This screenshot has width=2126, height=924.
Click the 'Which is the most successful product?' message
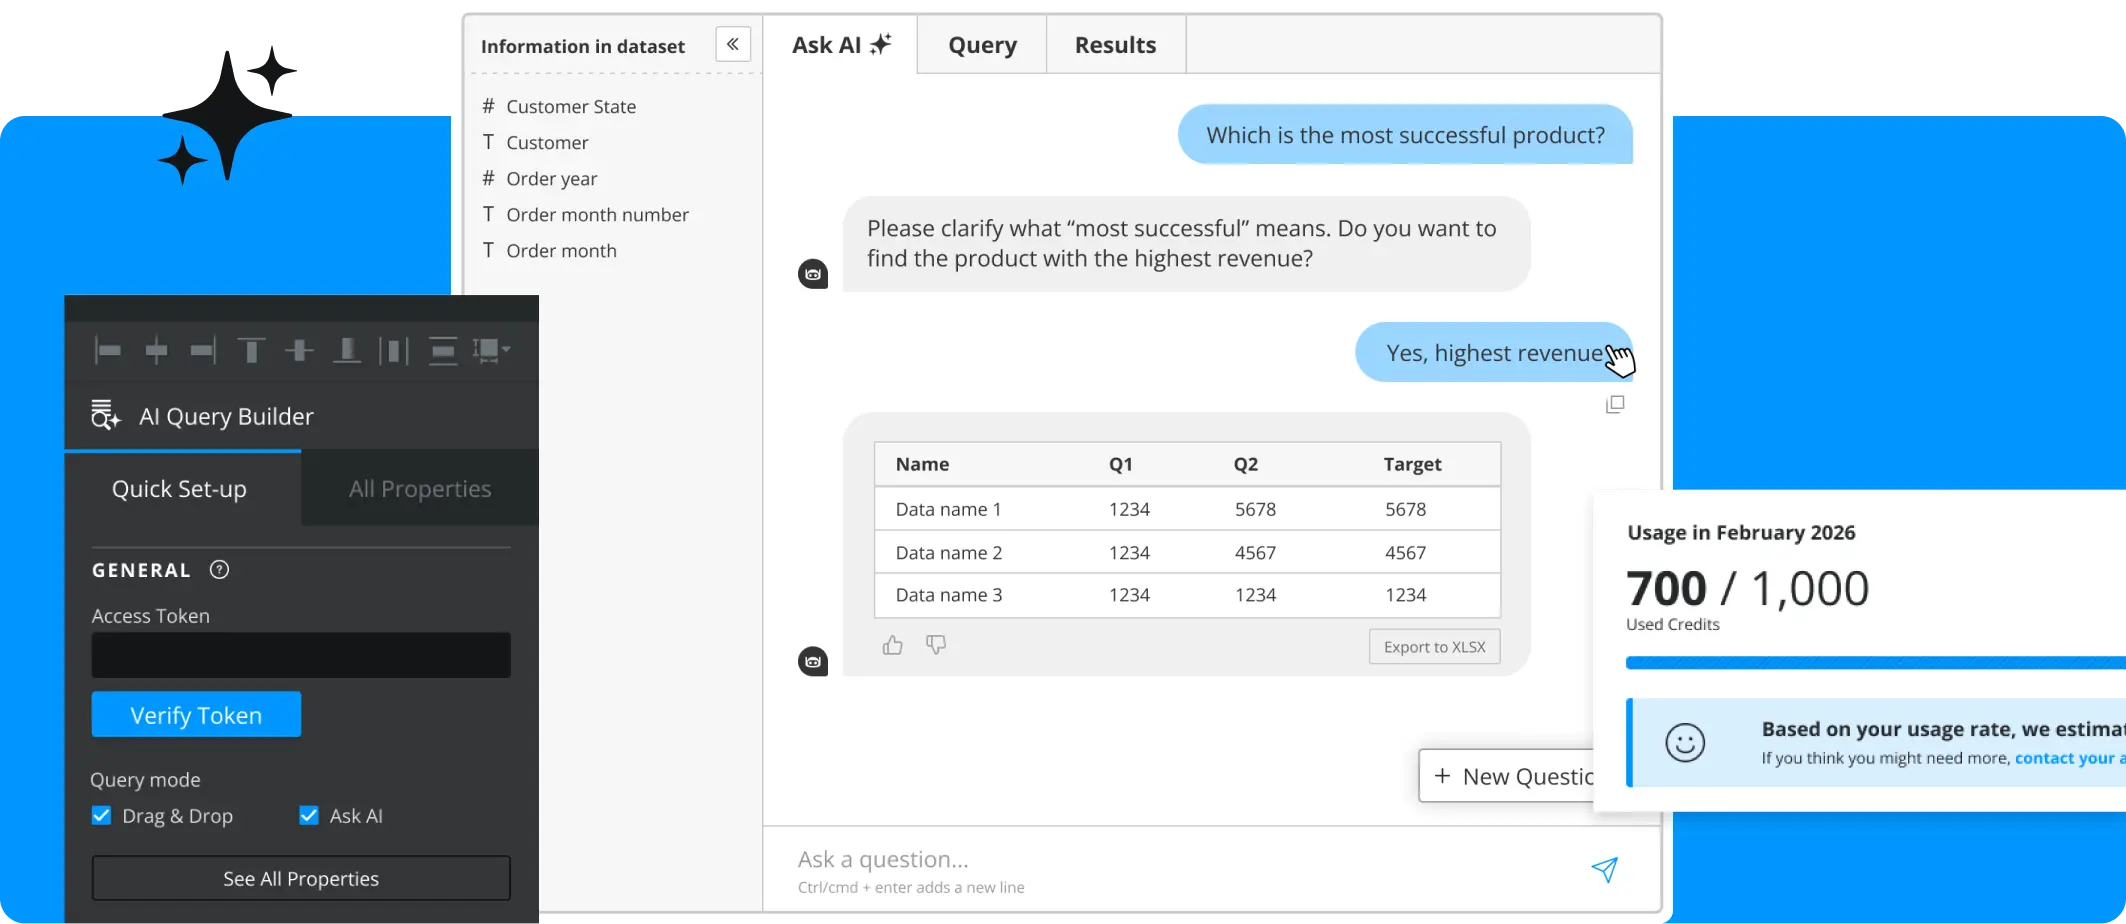coord(1405,135)
